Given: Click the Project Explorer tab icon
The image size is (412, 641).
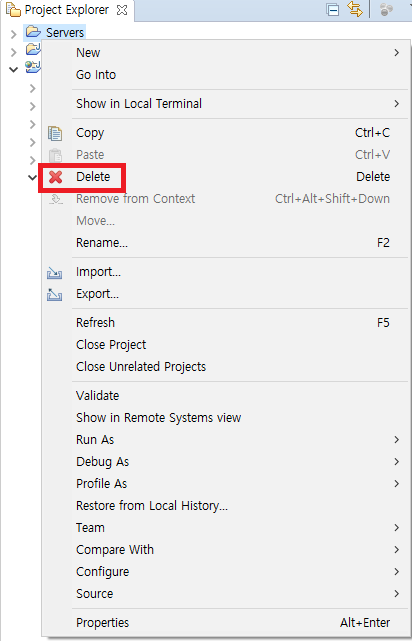Looking at the screenshot, I should (x=13, y=10).
